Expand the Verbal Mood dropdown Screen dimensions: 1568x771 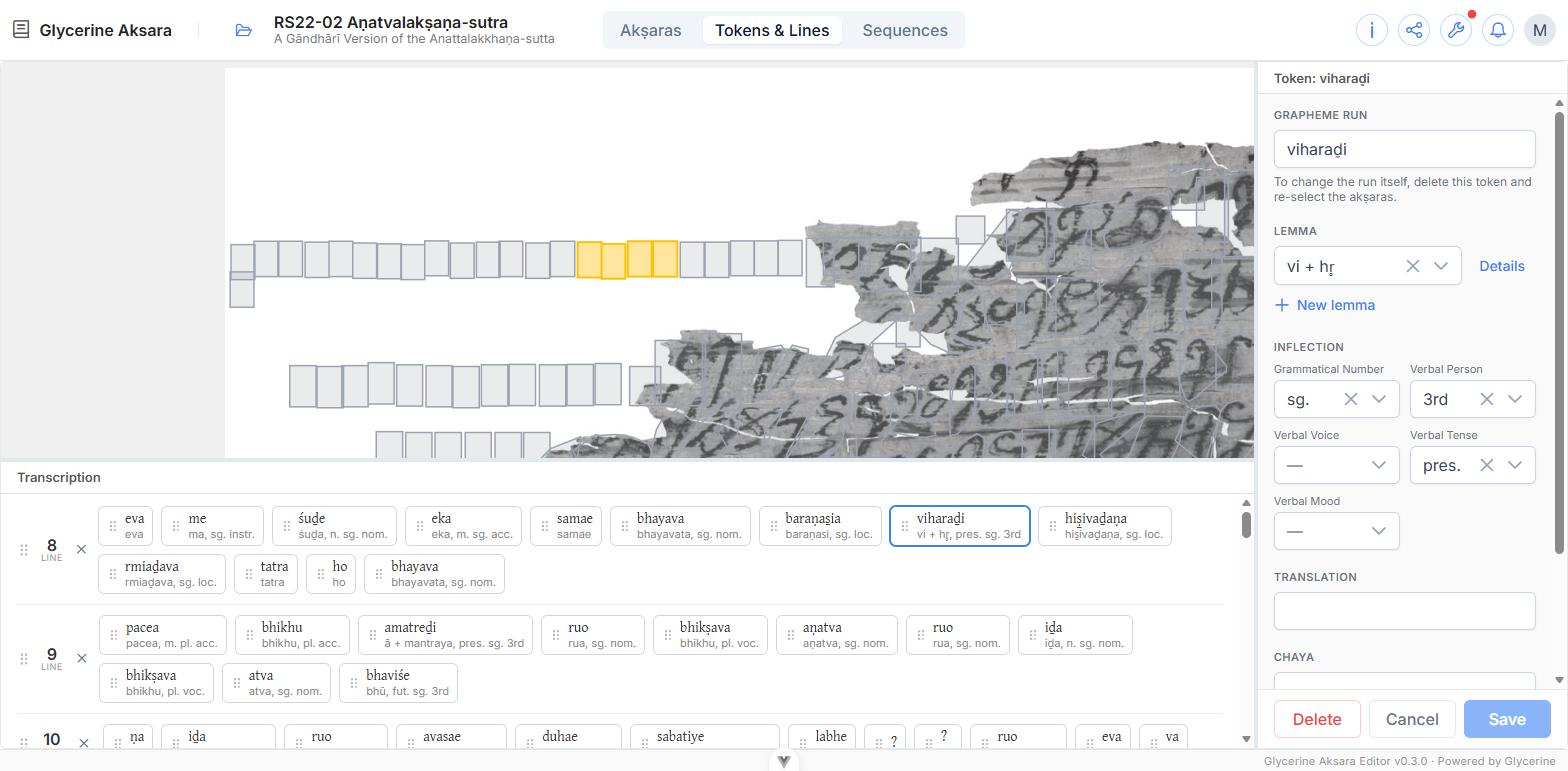(x=1336, y=531)
